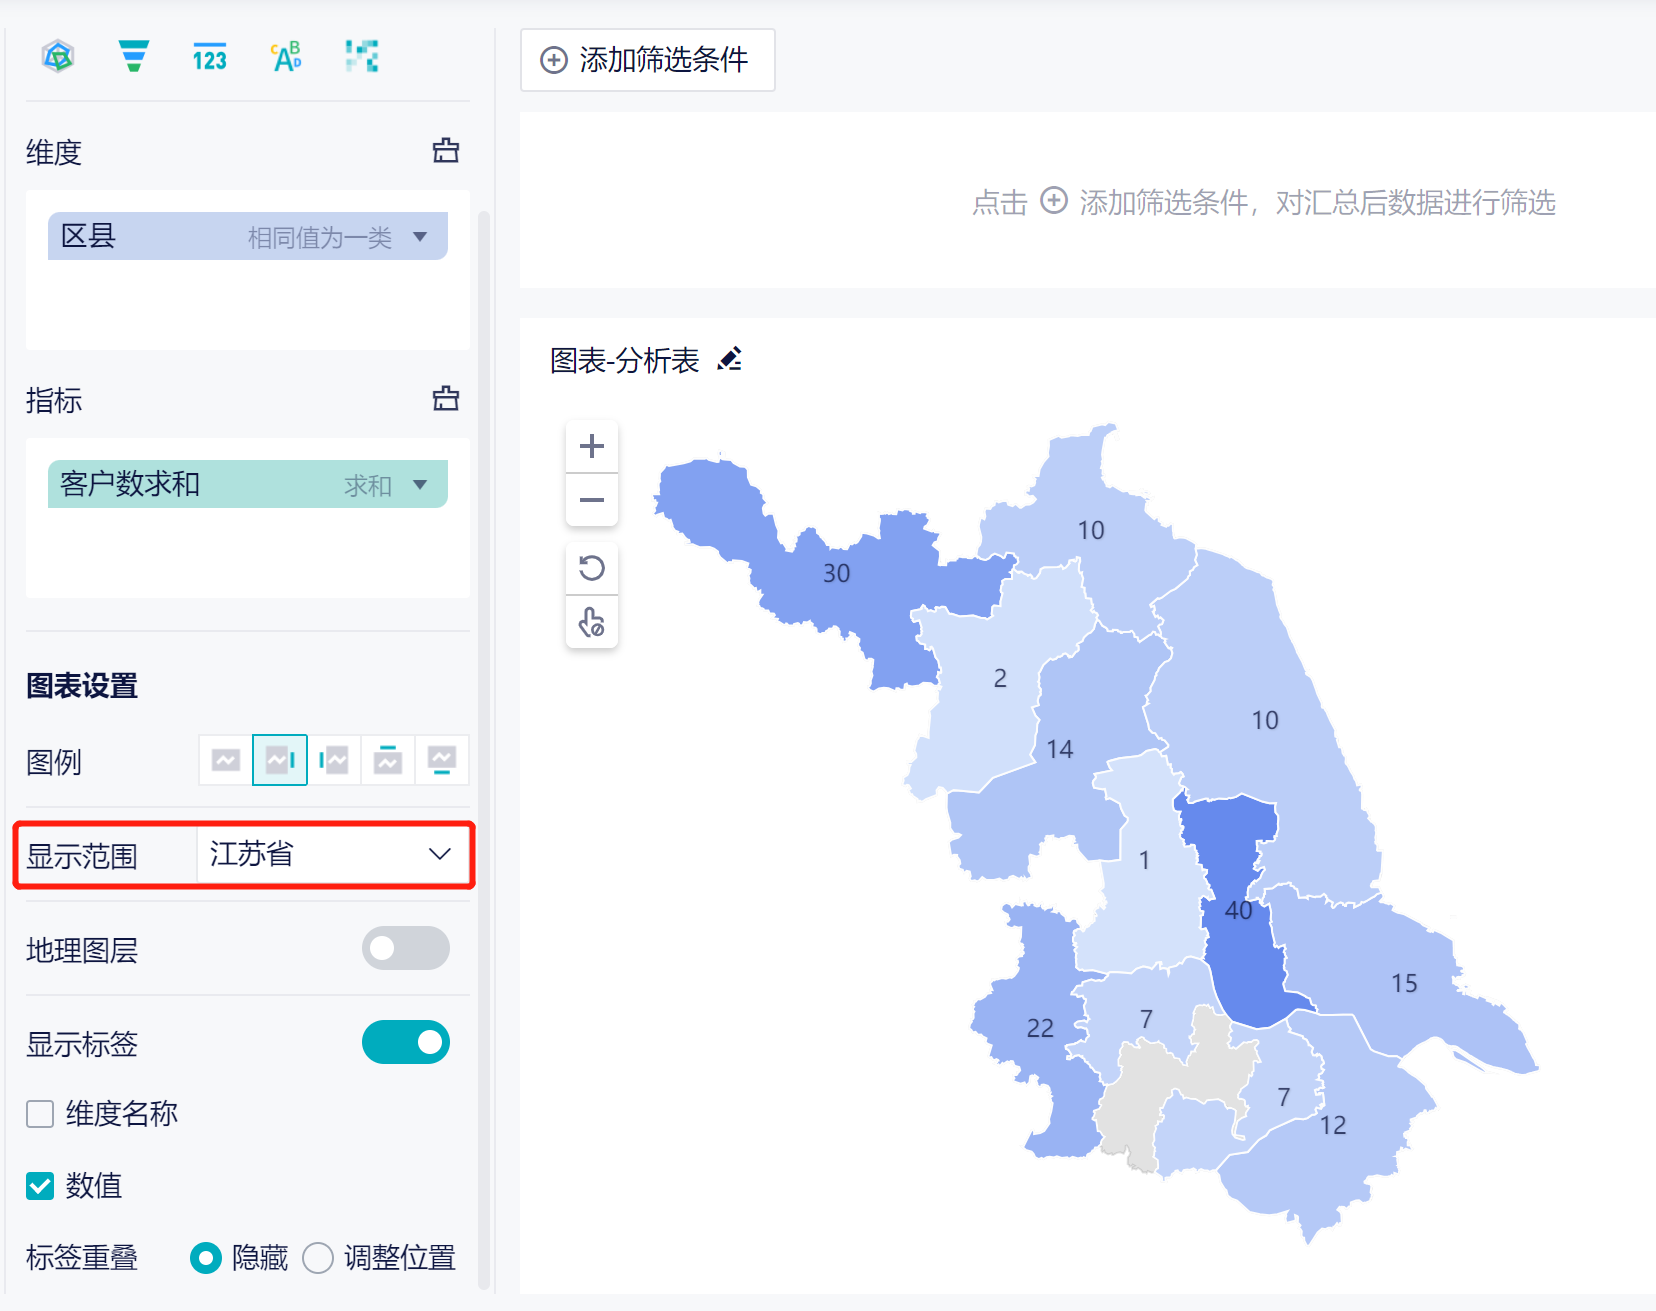Set legend to hidden (no legend icon)

[x=226, y=761]
